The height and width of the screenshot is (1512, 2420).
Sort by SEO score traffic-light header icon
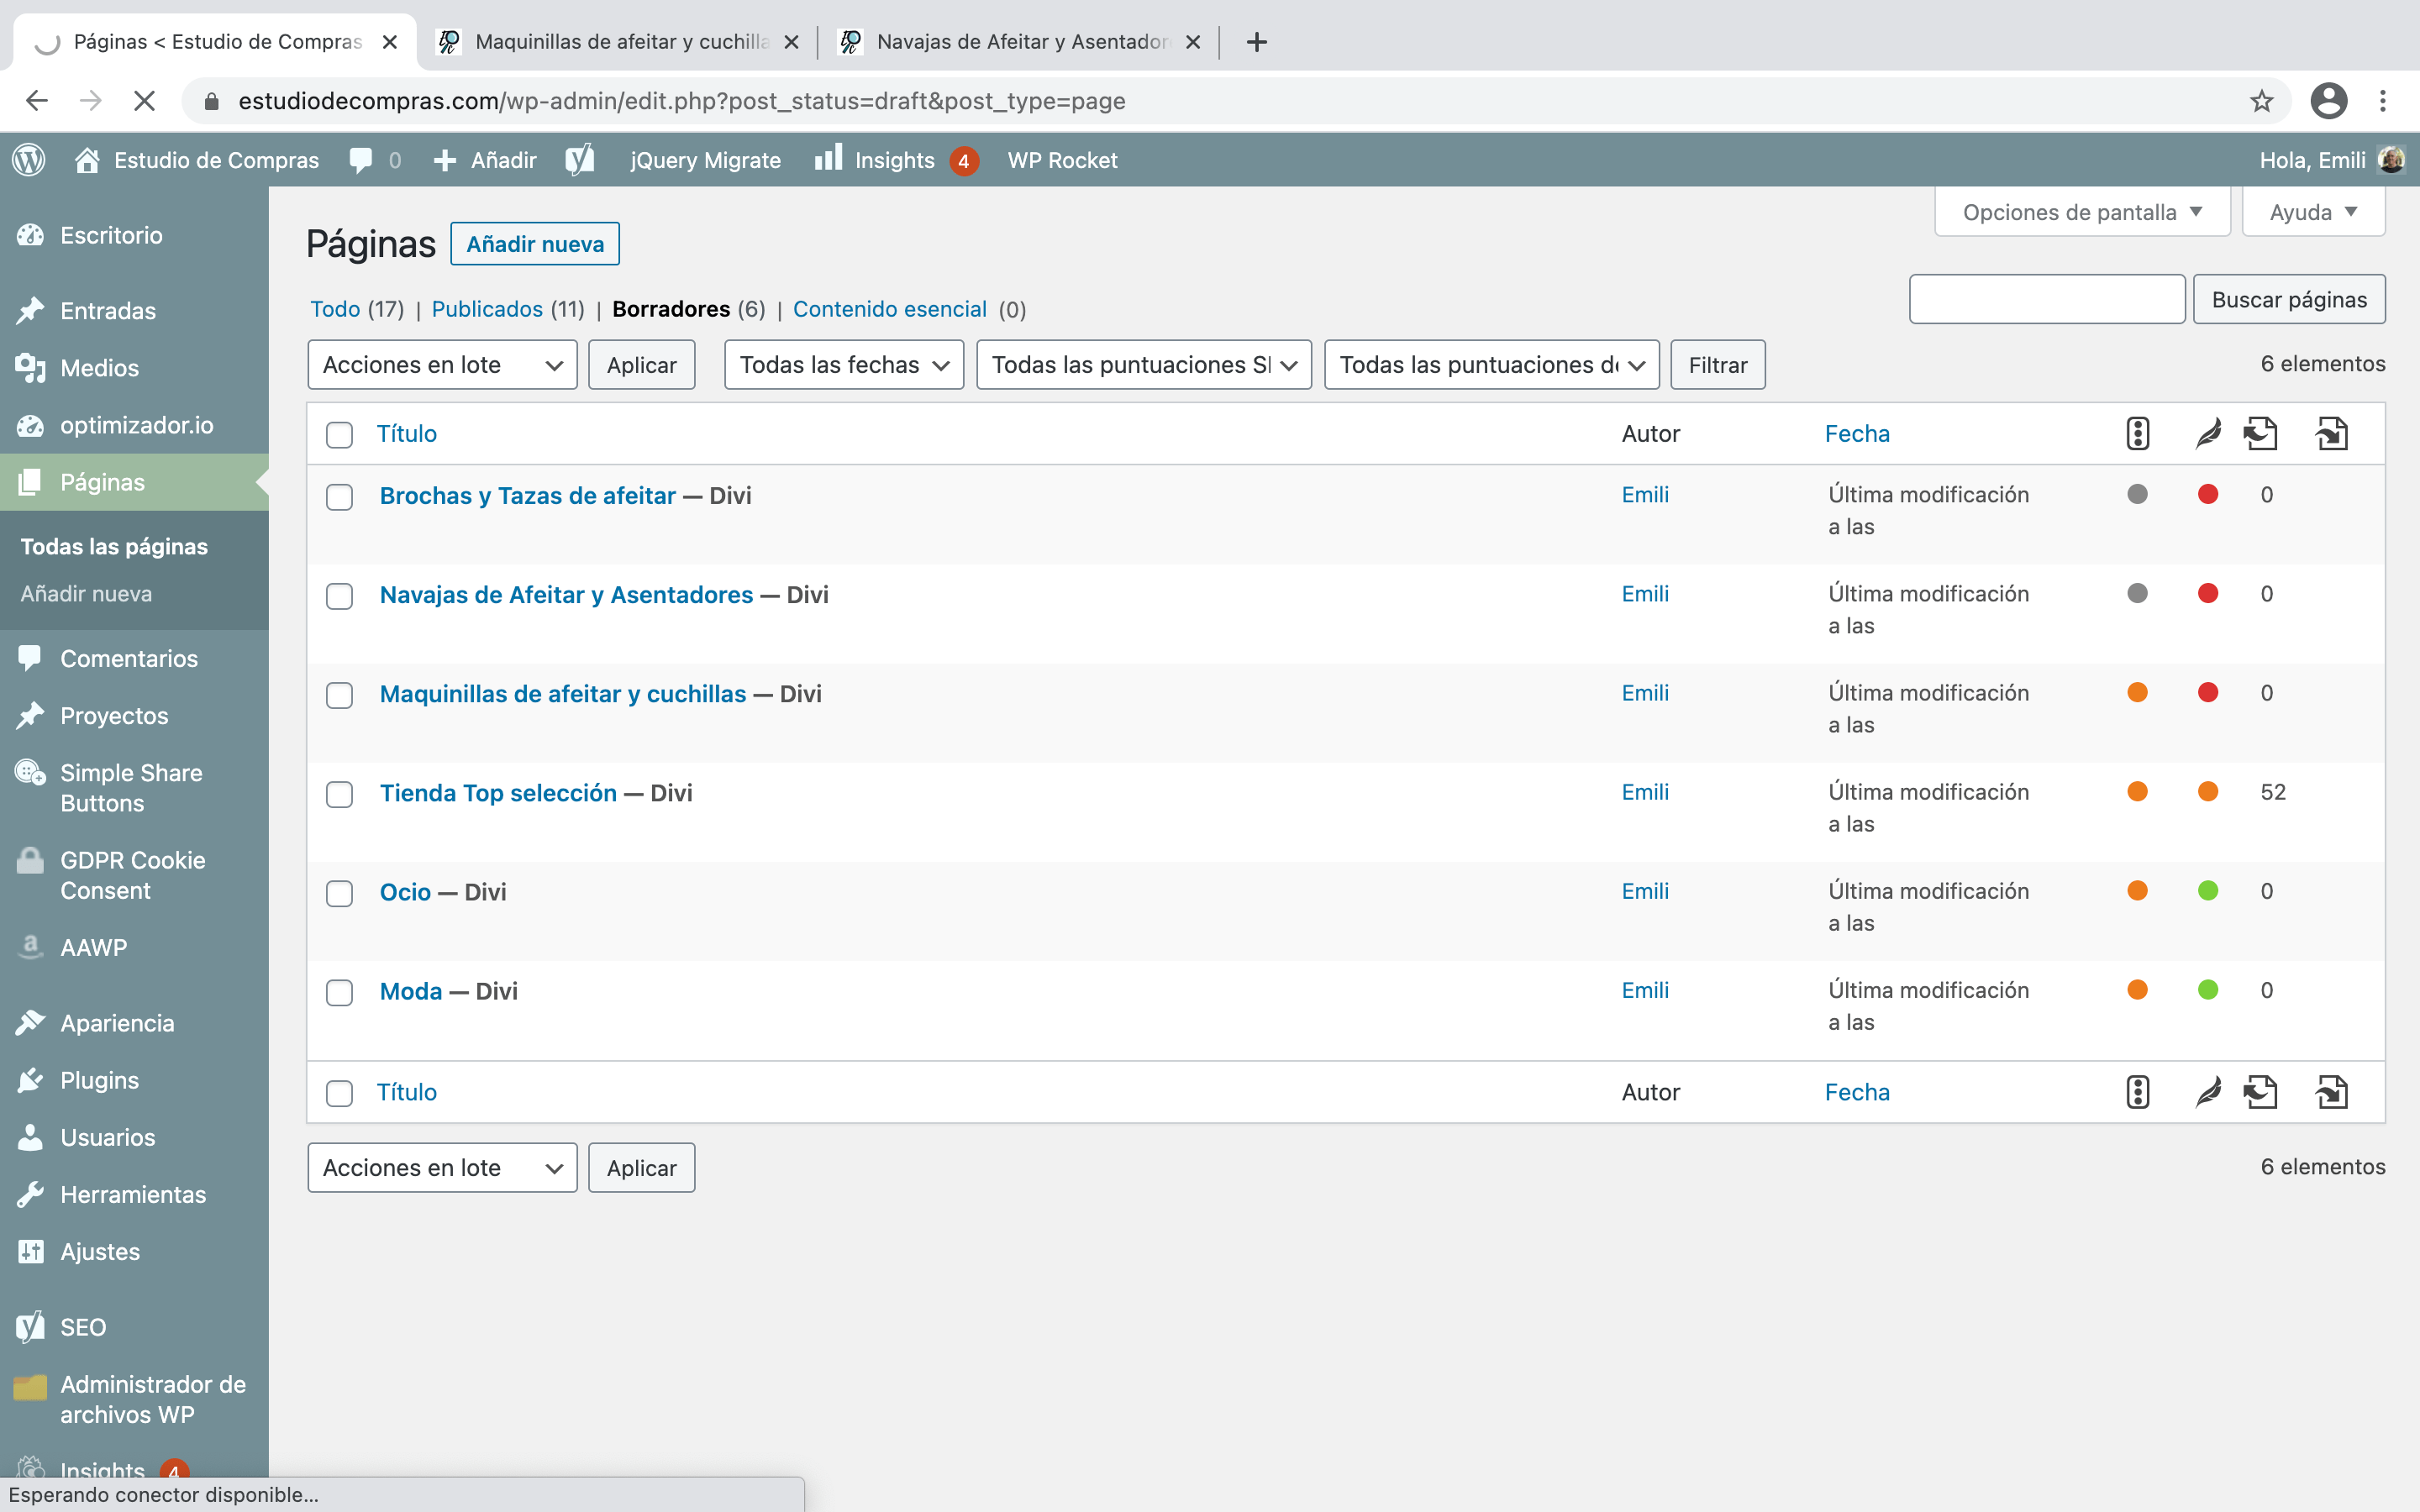pyautogui.click(x=2137, y=433)
